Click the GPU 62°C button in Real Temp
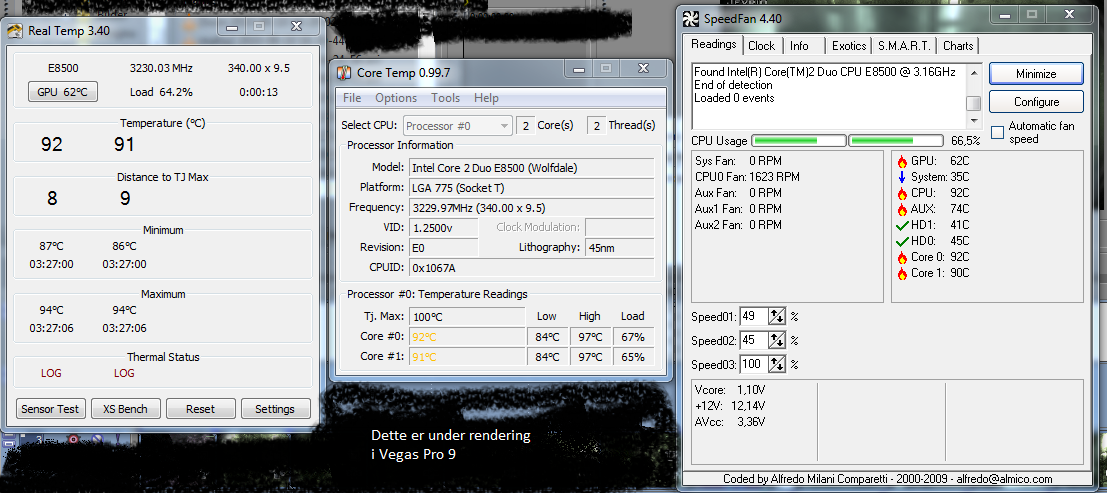Screen dimensions: 1107x493 coord(62,92)
